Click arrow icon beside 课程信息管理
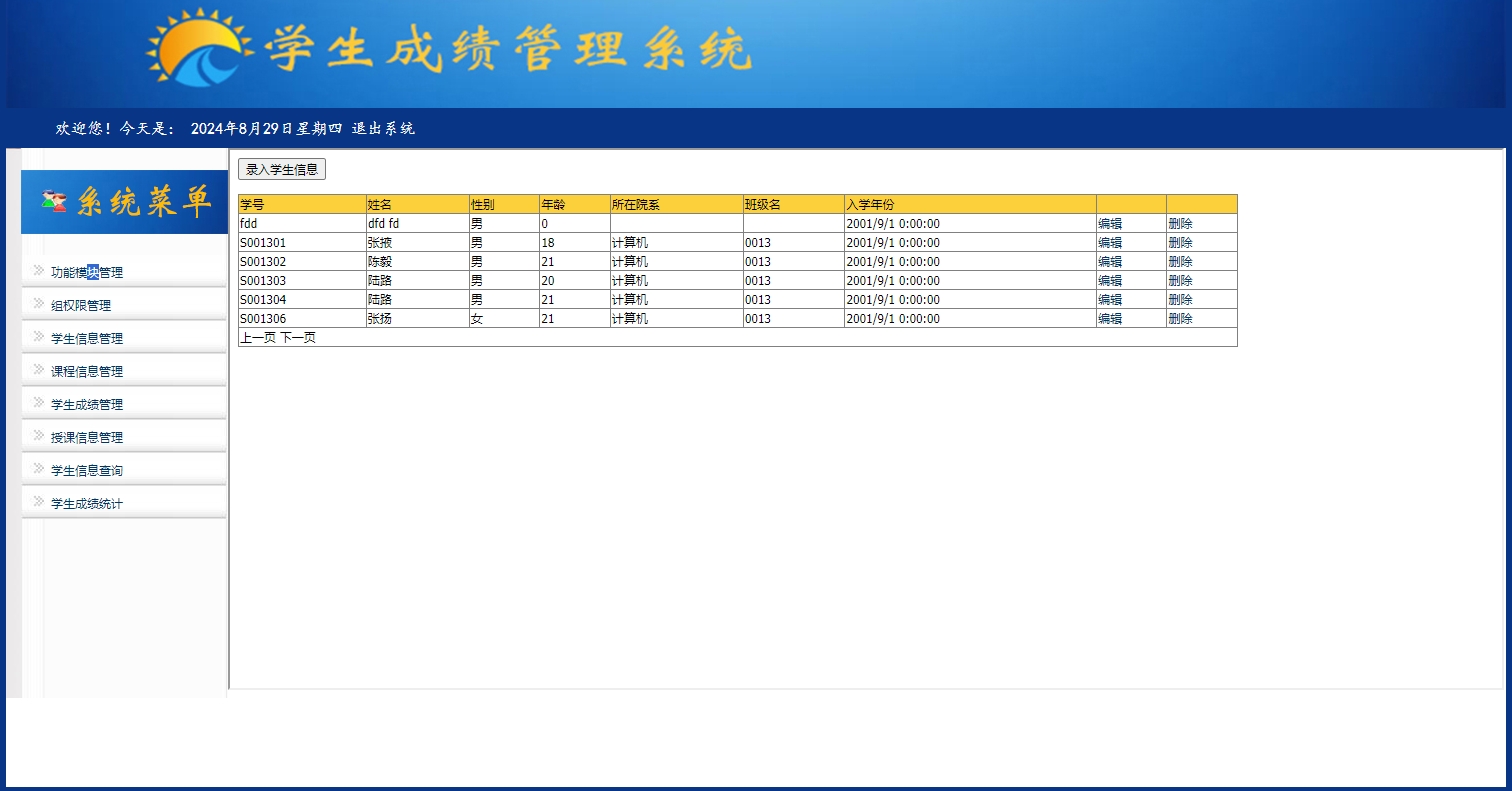This screenshot has width=1512, height=791. (x=38, y=369)
